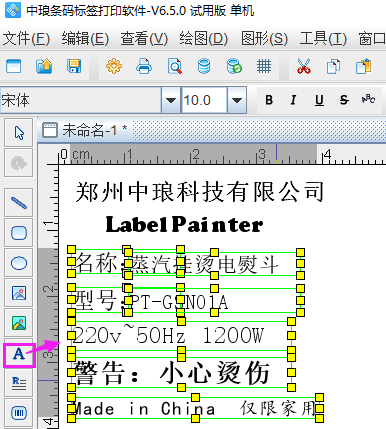Paste from clipboard icon
The height and width of the screenshot is (429, 386).
(x=363, y=66)
